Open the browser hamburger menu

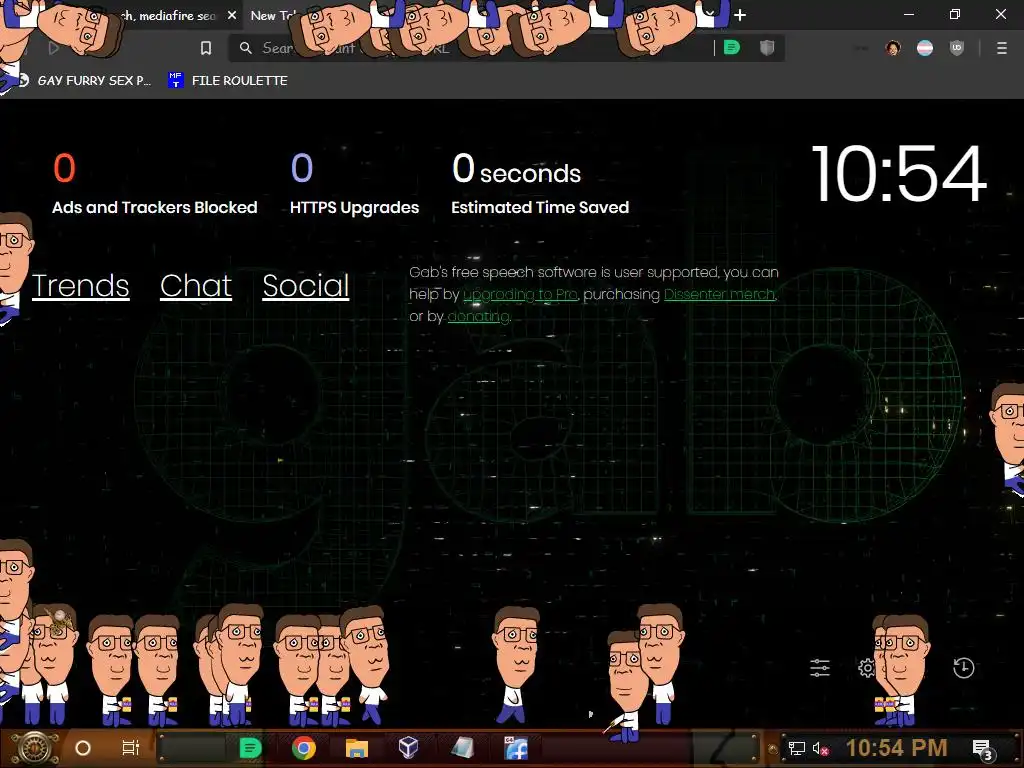point(1002,48)
